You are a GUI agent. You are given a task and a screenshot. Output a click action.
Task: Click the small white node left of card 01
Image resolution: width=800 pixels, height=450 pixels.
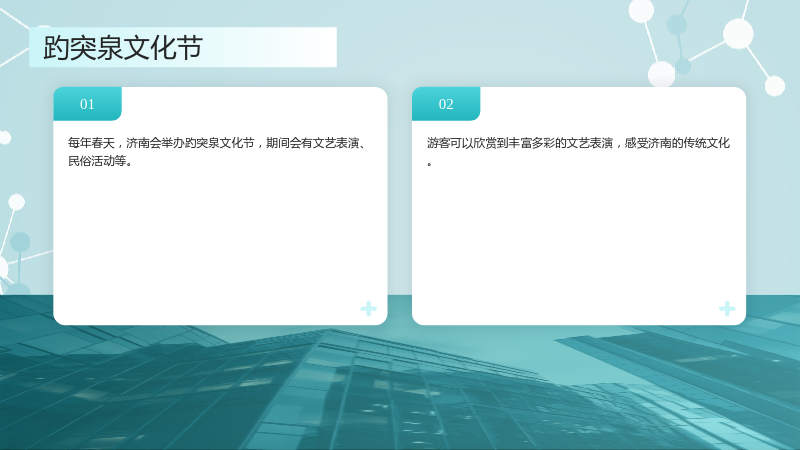click(x=5, y=138)
